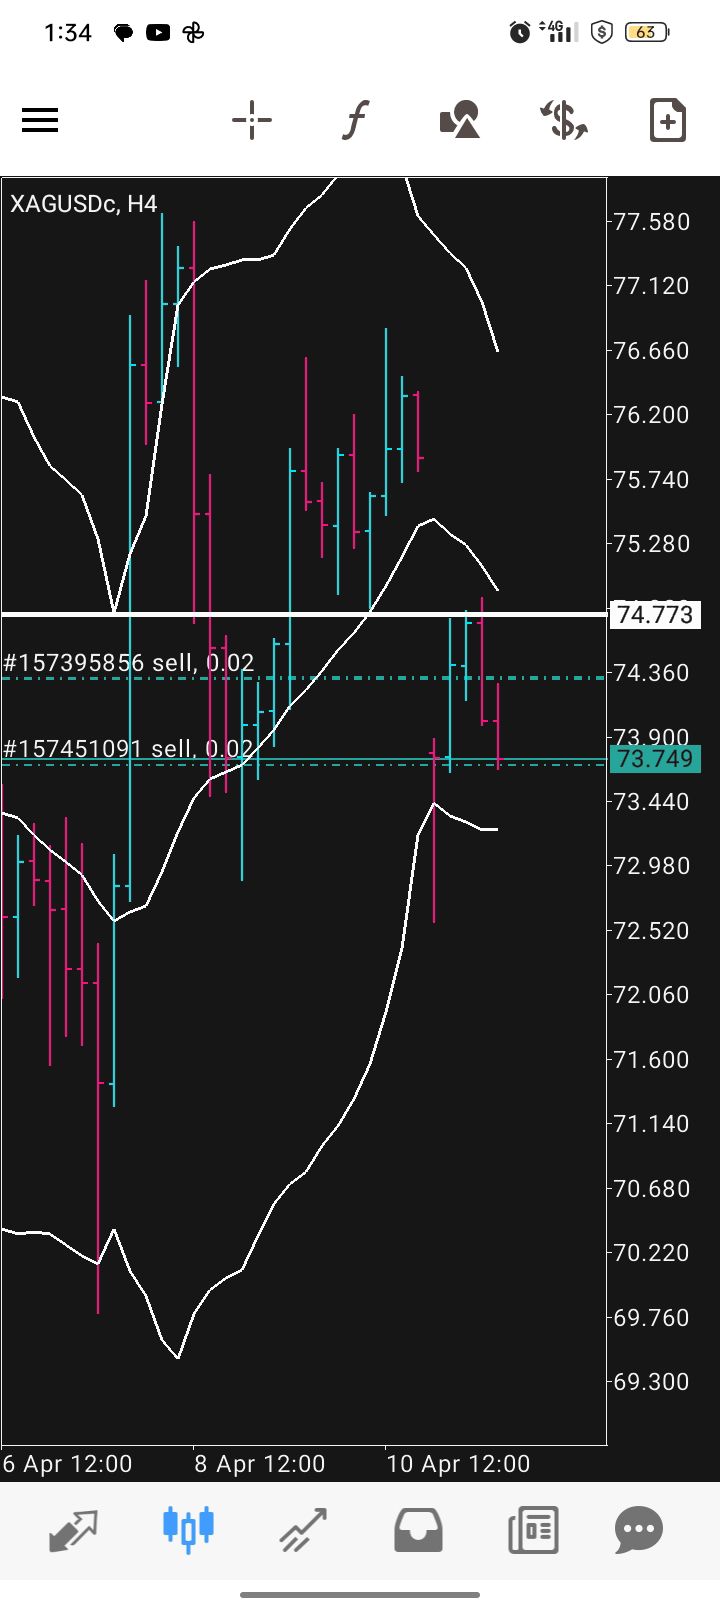Tap the 77.580 level on the price scale
Viewport: 720px width, 1612px height.
tap(651, 222)
